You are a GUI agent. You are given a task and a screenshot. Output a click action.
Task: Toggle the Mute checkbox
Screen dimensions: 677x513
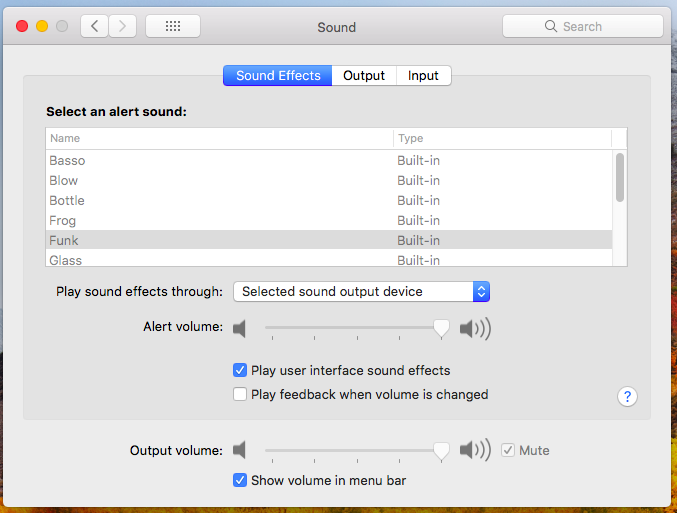click(x=508, y=451)
